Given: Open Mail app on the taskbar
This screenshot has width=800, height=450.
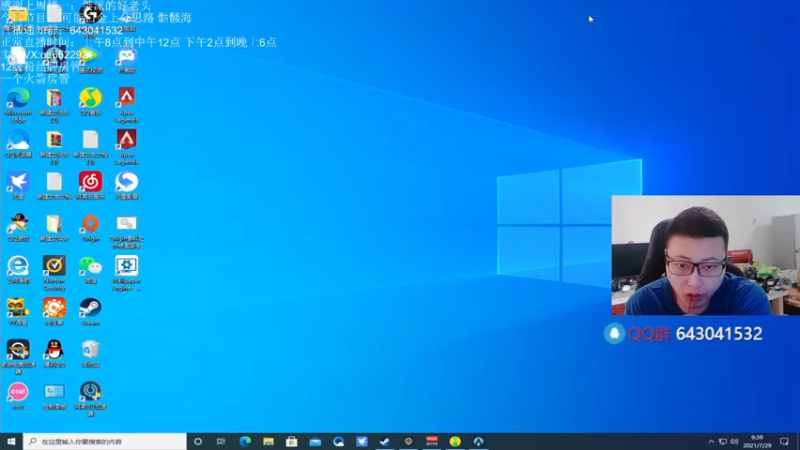Looking at the screenshot, I should [315, 441].
